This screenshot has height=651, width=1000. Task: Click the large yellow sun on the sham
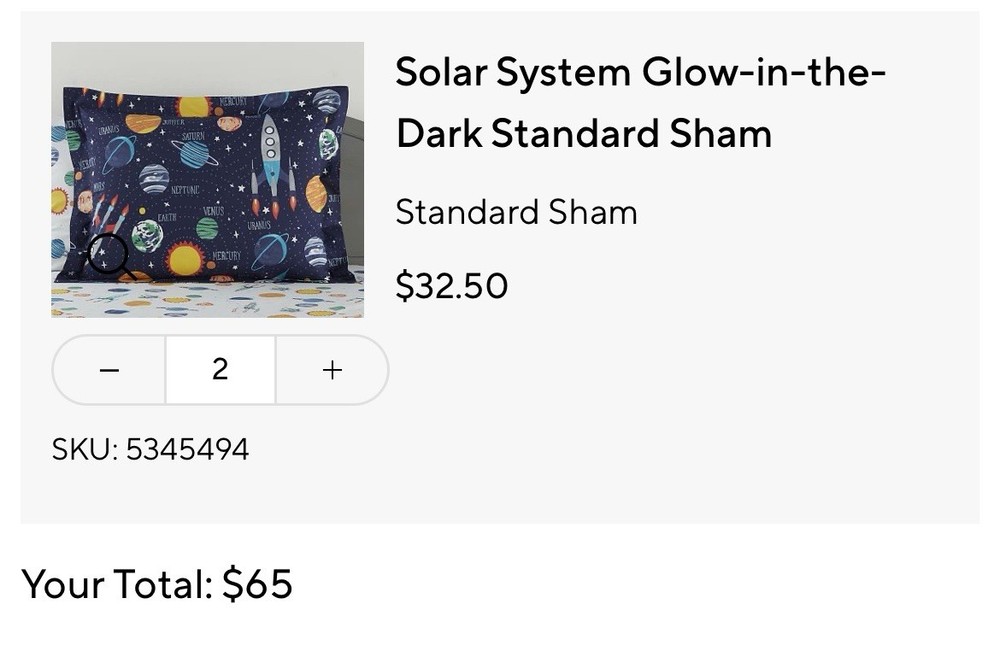tap(185, 259)
